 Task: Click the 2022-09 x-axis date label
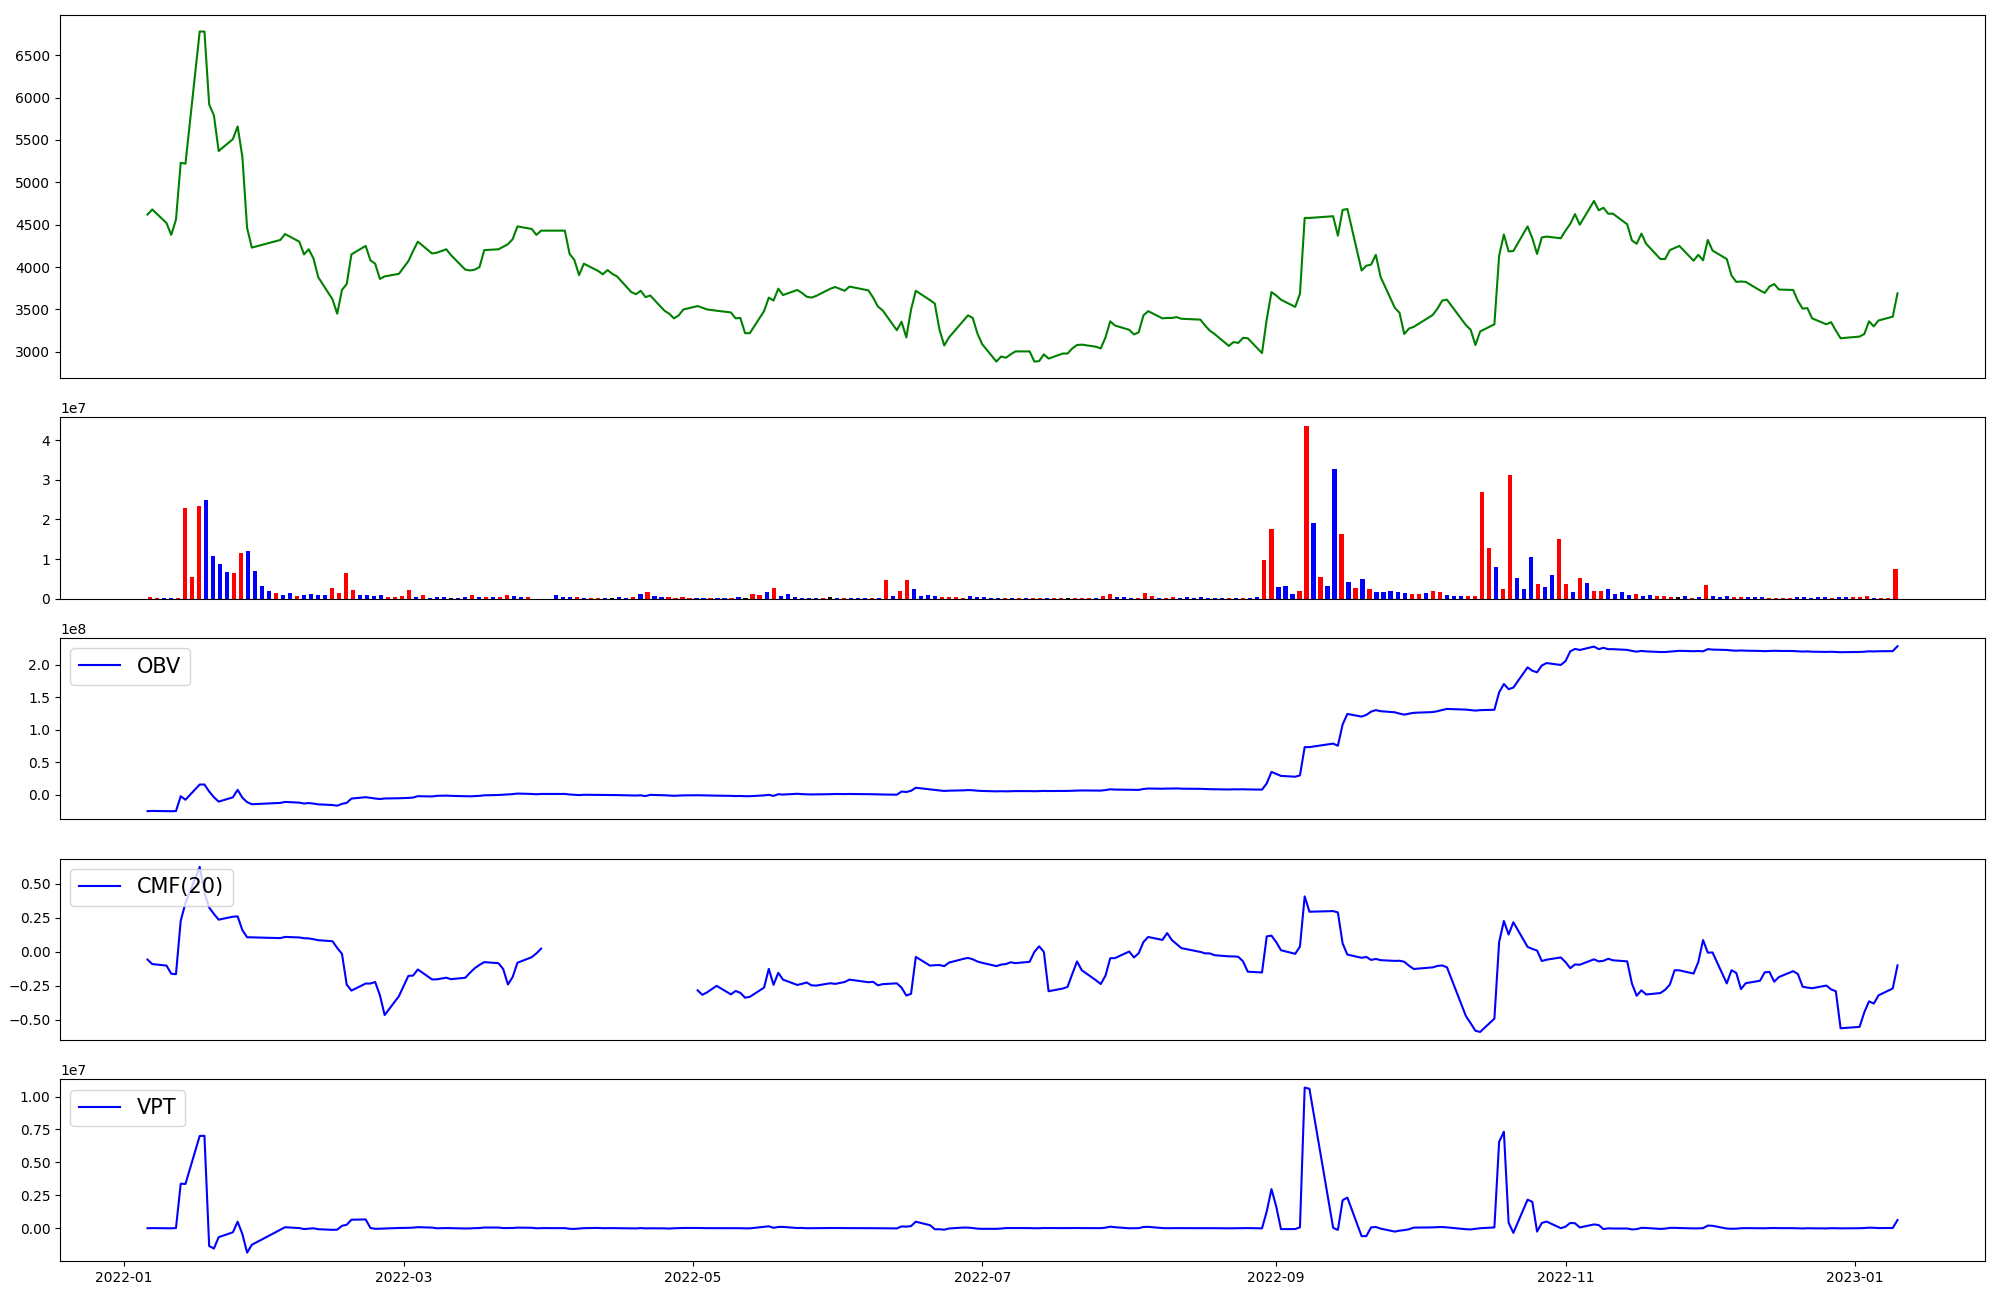[x=1277, y=1277]
